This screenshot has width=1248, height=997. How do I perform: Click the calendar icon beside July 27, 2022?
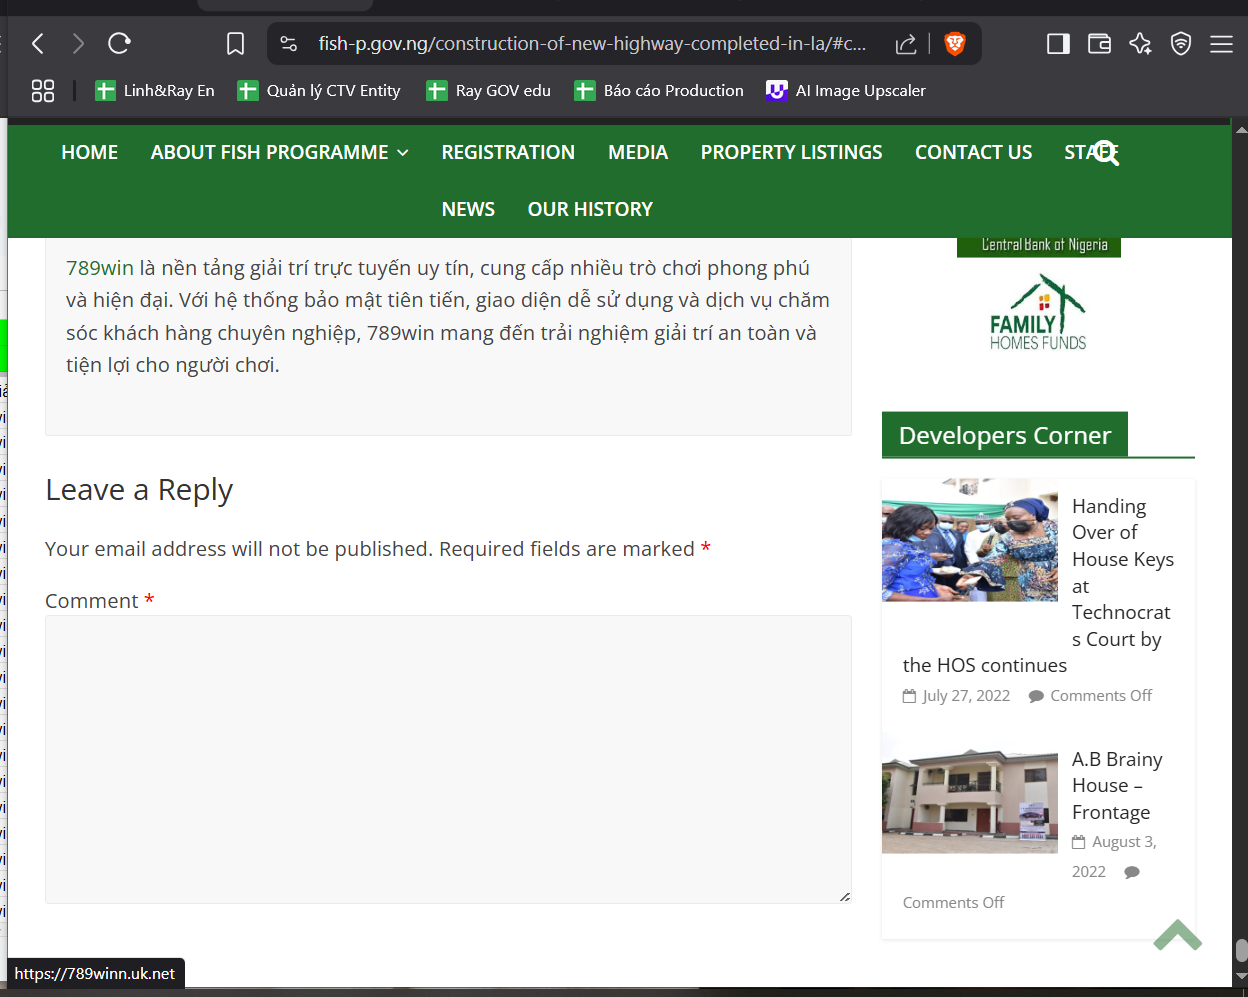[x=909, y=696]
